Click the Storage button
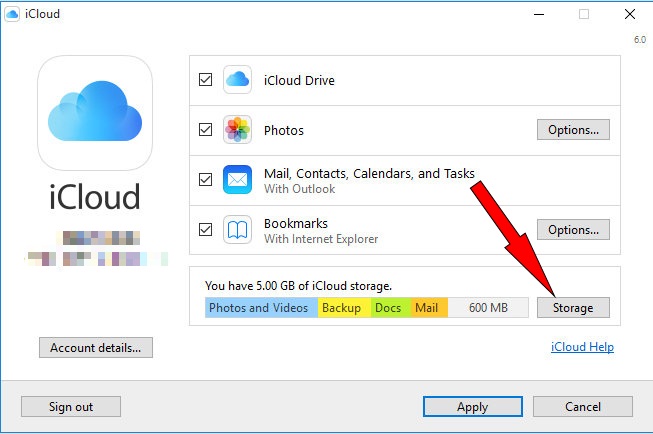 pyautogui.click(x=573, y=308)
